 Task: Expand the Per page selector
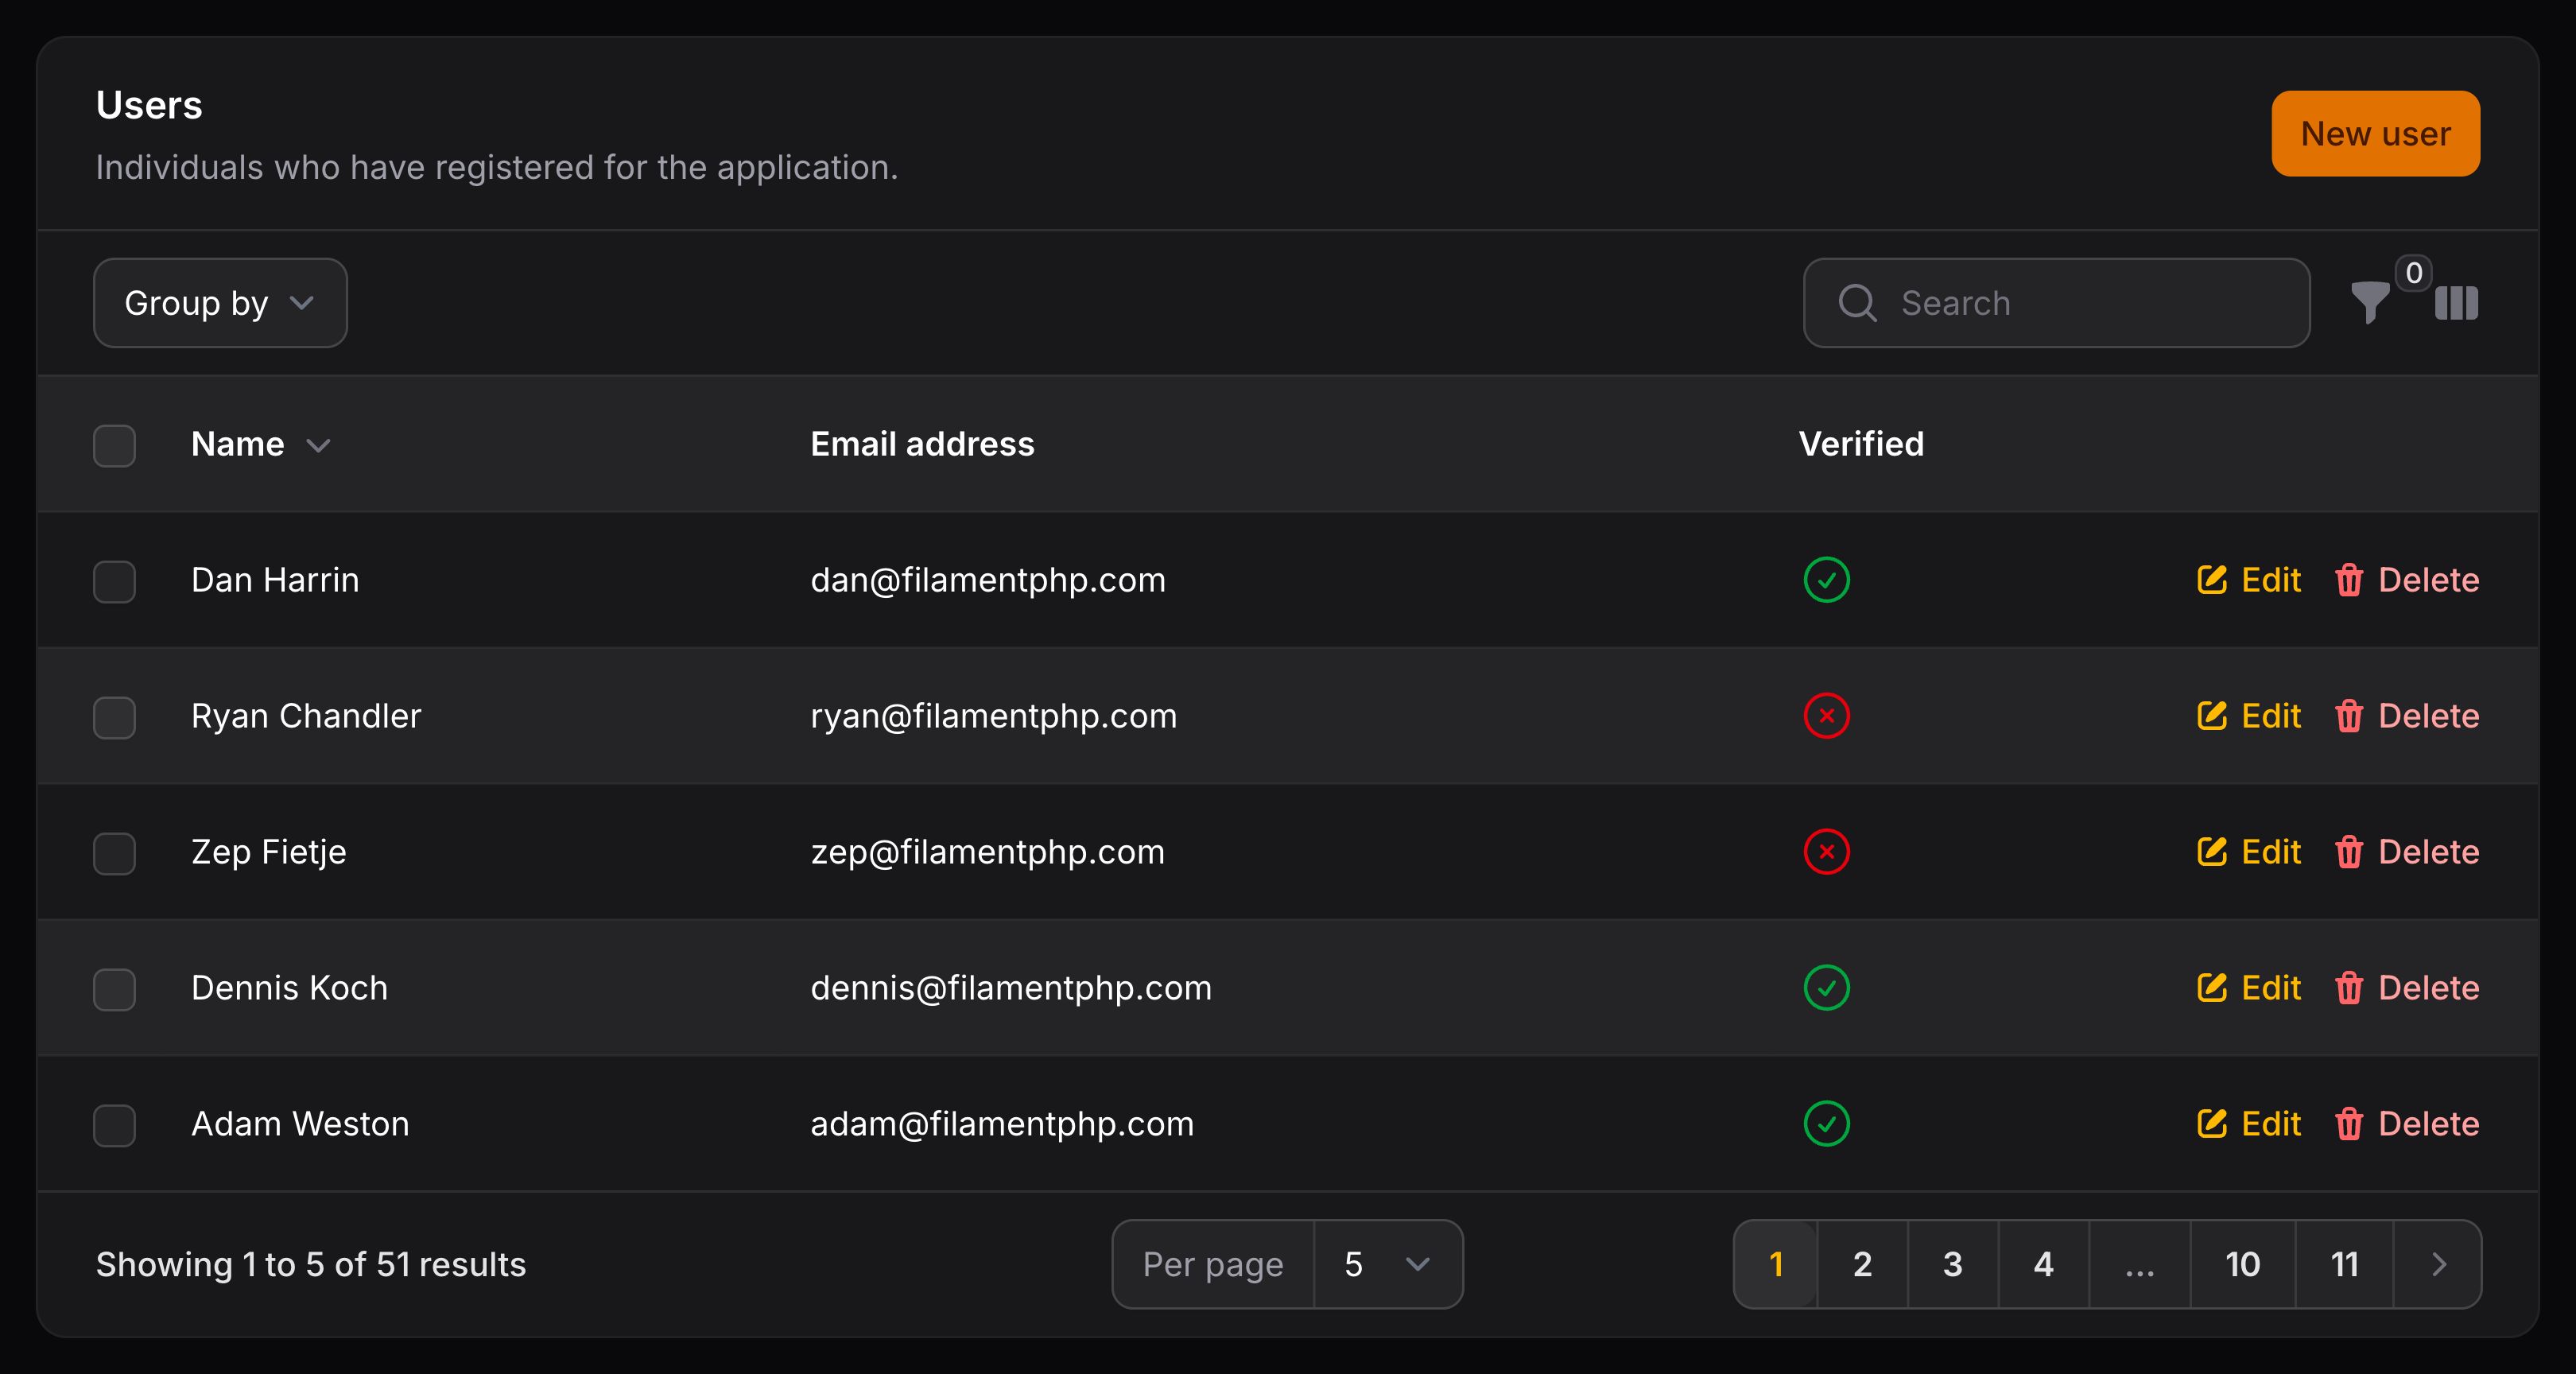pos(1387,1264)
